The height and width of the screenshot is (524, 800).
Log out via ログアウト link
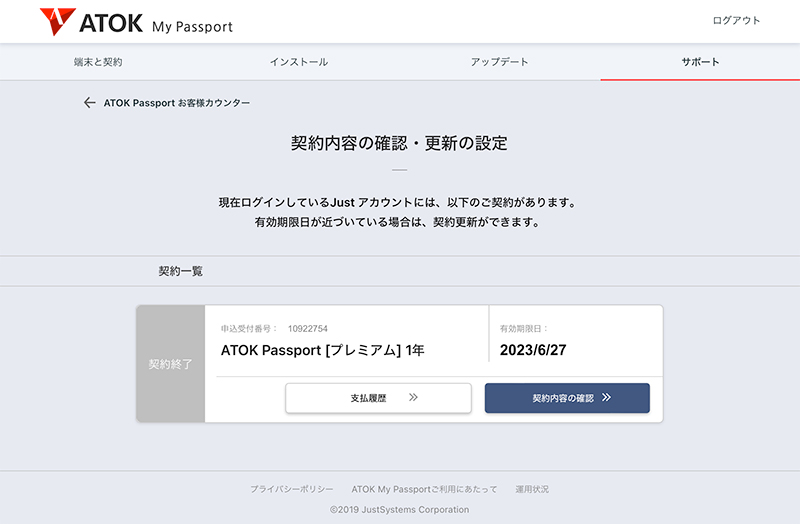click(x=736, y=20)
